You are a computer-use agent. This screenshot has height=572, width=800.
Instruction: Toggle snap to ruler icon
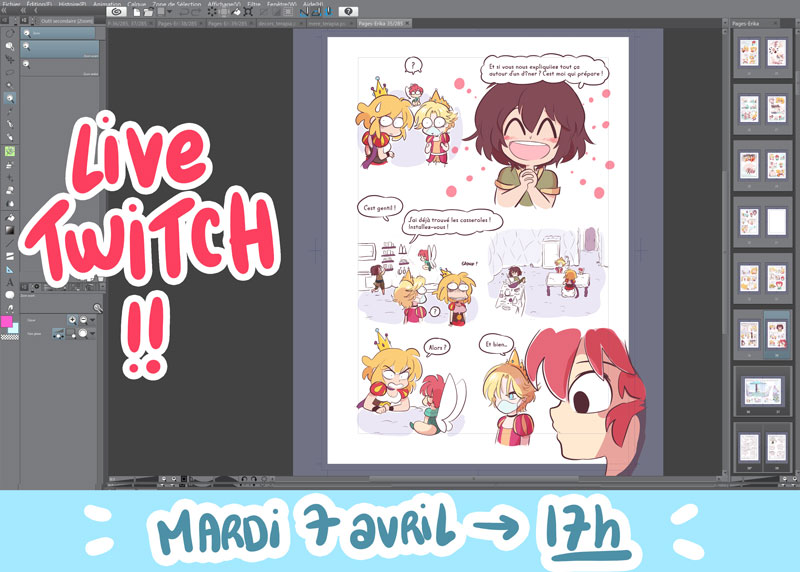304,11
